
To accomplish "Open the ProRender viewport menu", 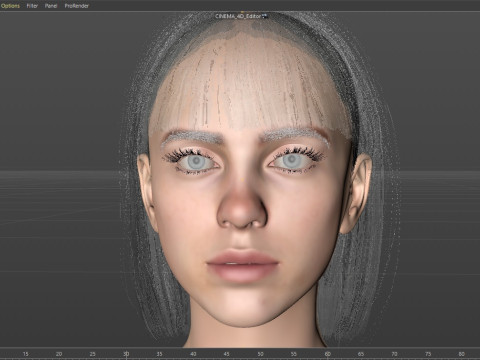I will (77, 6).
